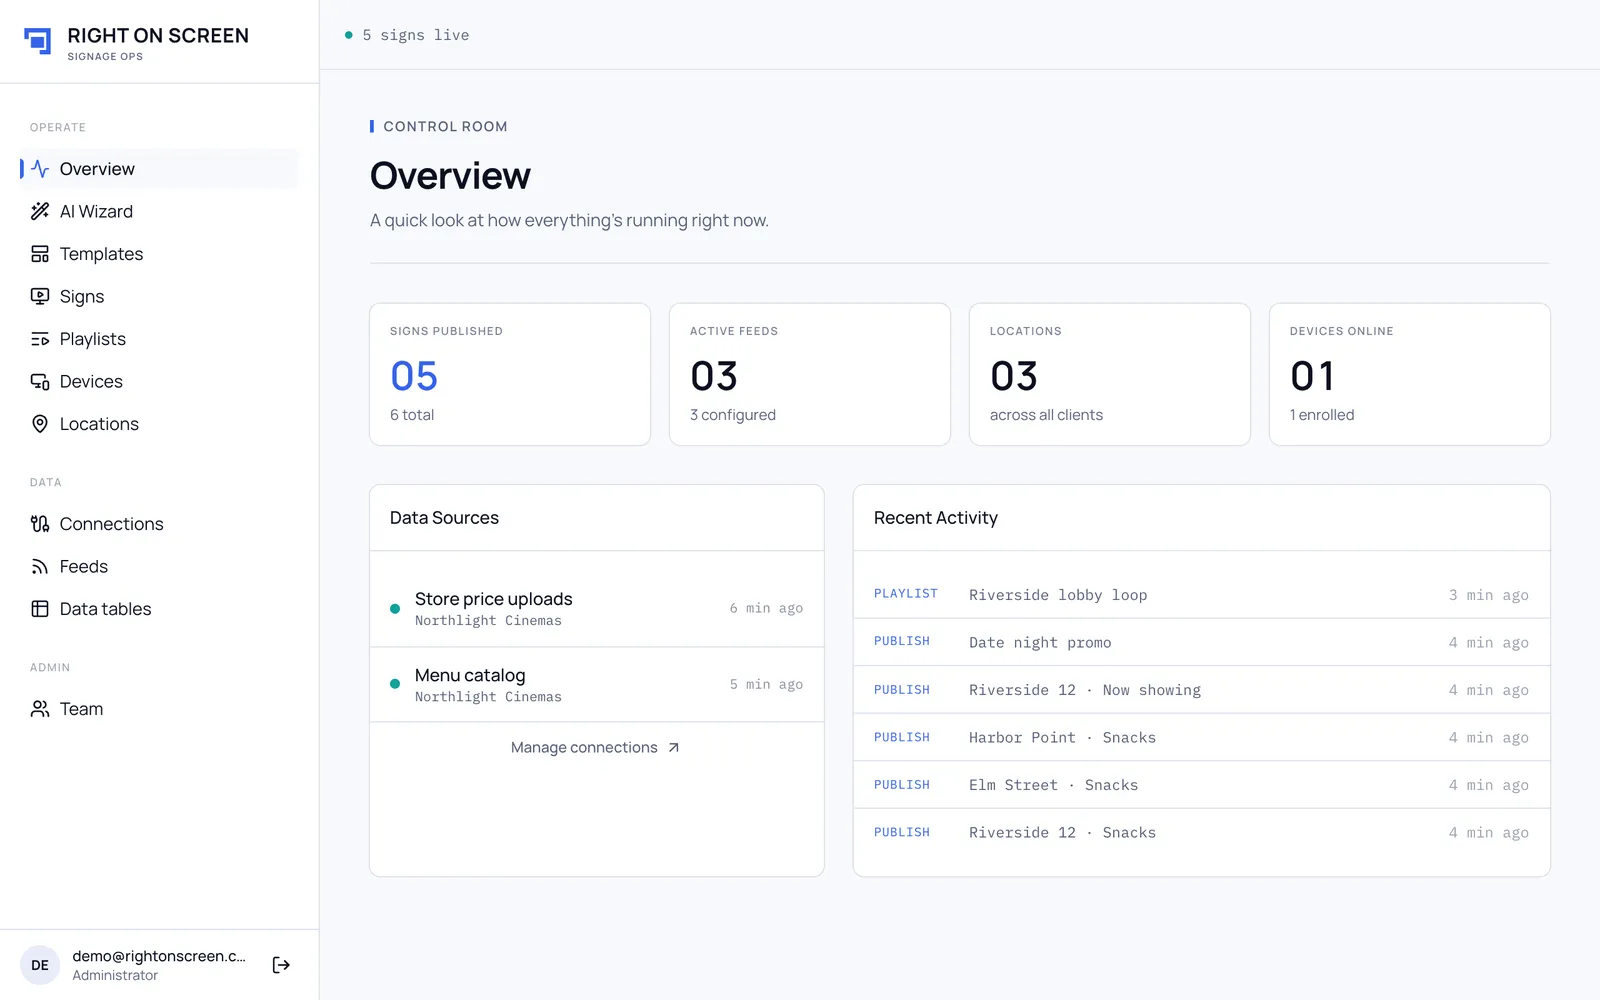Click the DE user avatar
Screen dimensions: 1600x1000
(x=40, y=965)
